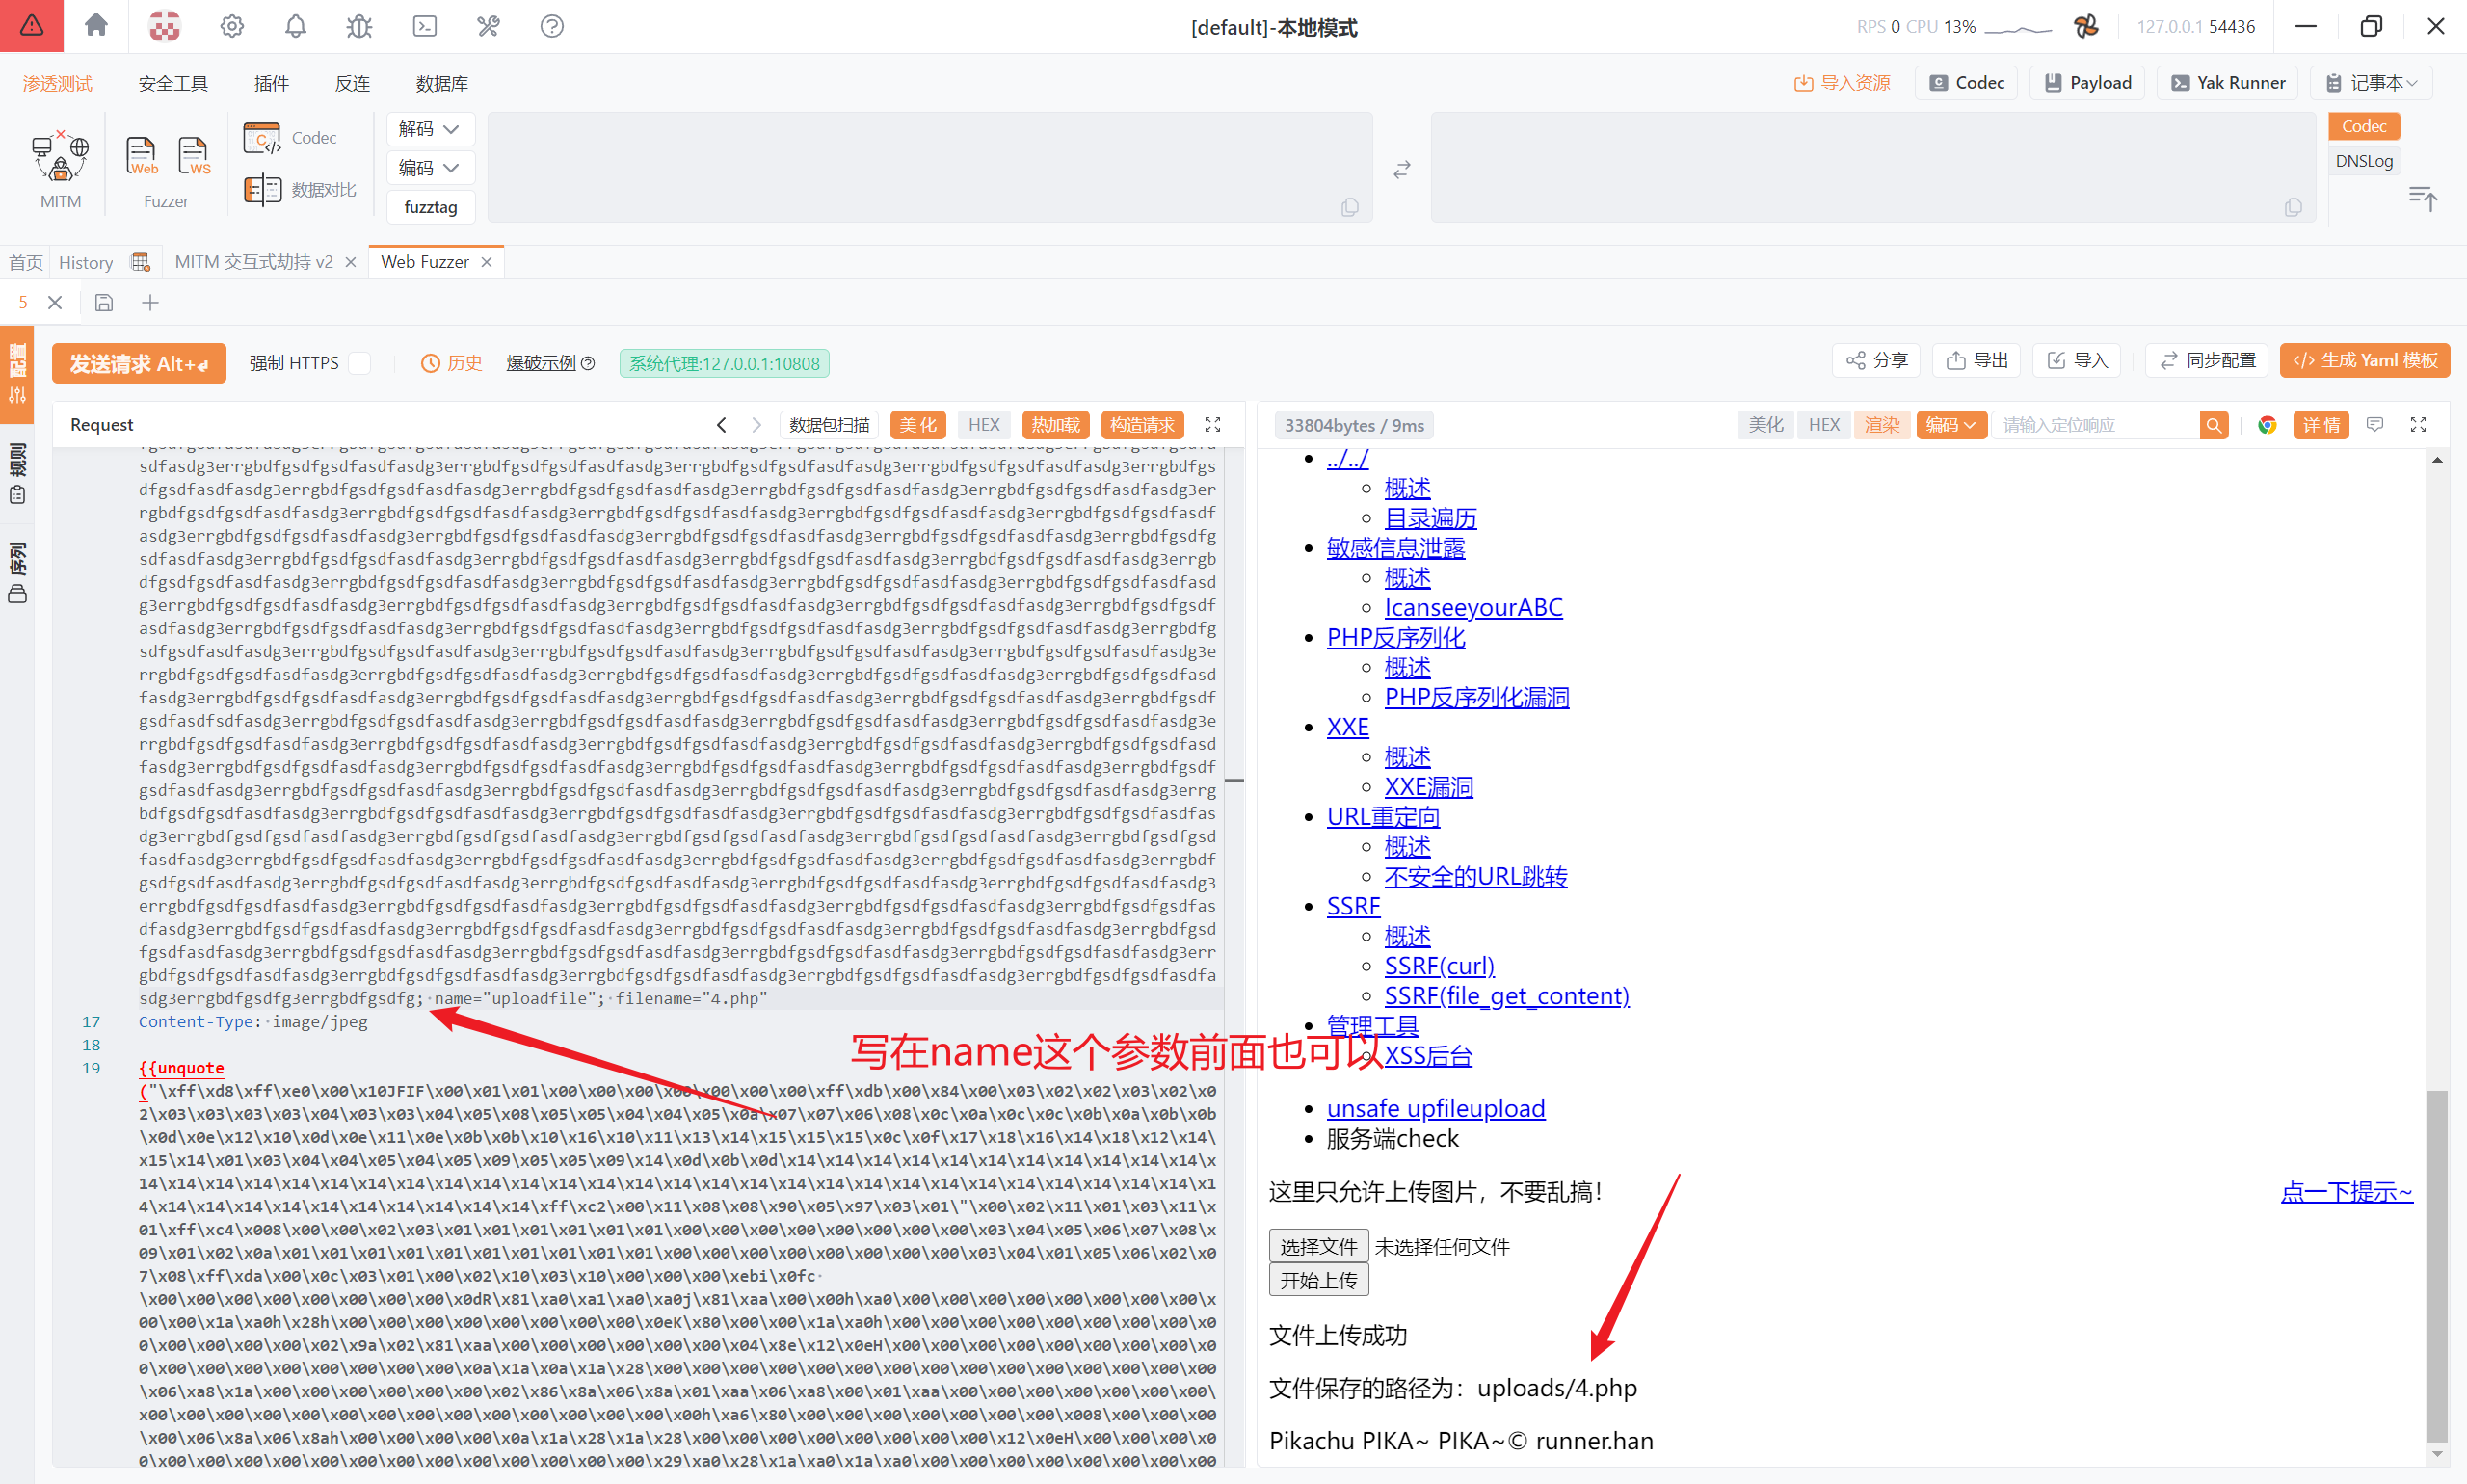Click the swap arrows between codec boxes
2467x1484 pixels.
(x=1402, y=170)
